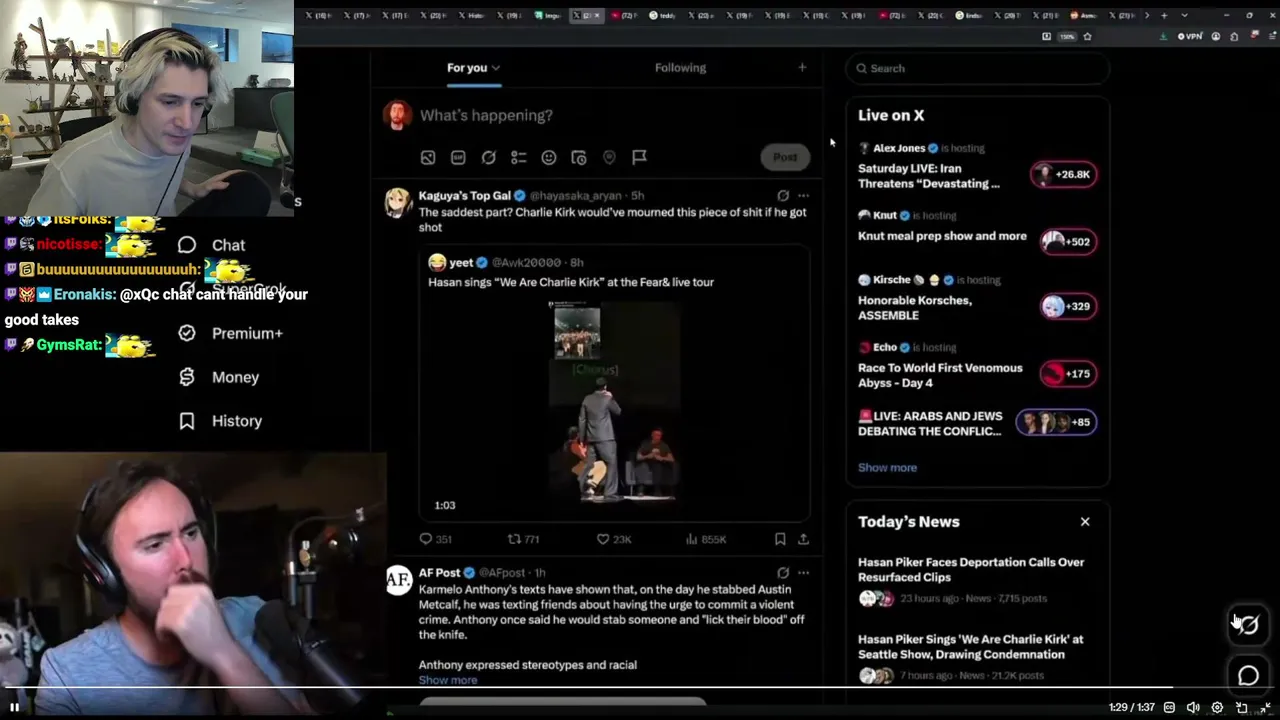The image size is (1280, 720).
Task: Show more of the AF Post tweet
Action: (x=448, y=680)
